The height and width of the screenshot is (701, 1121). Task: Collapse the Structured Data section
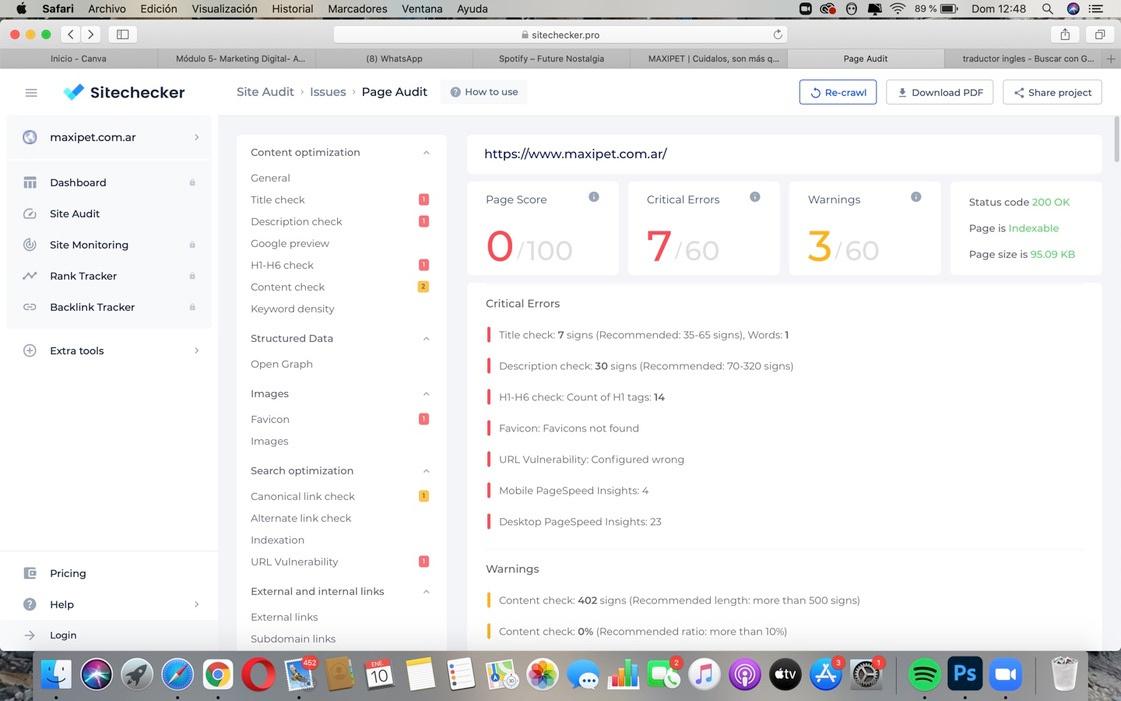coord(426,339)
